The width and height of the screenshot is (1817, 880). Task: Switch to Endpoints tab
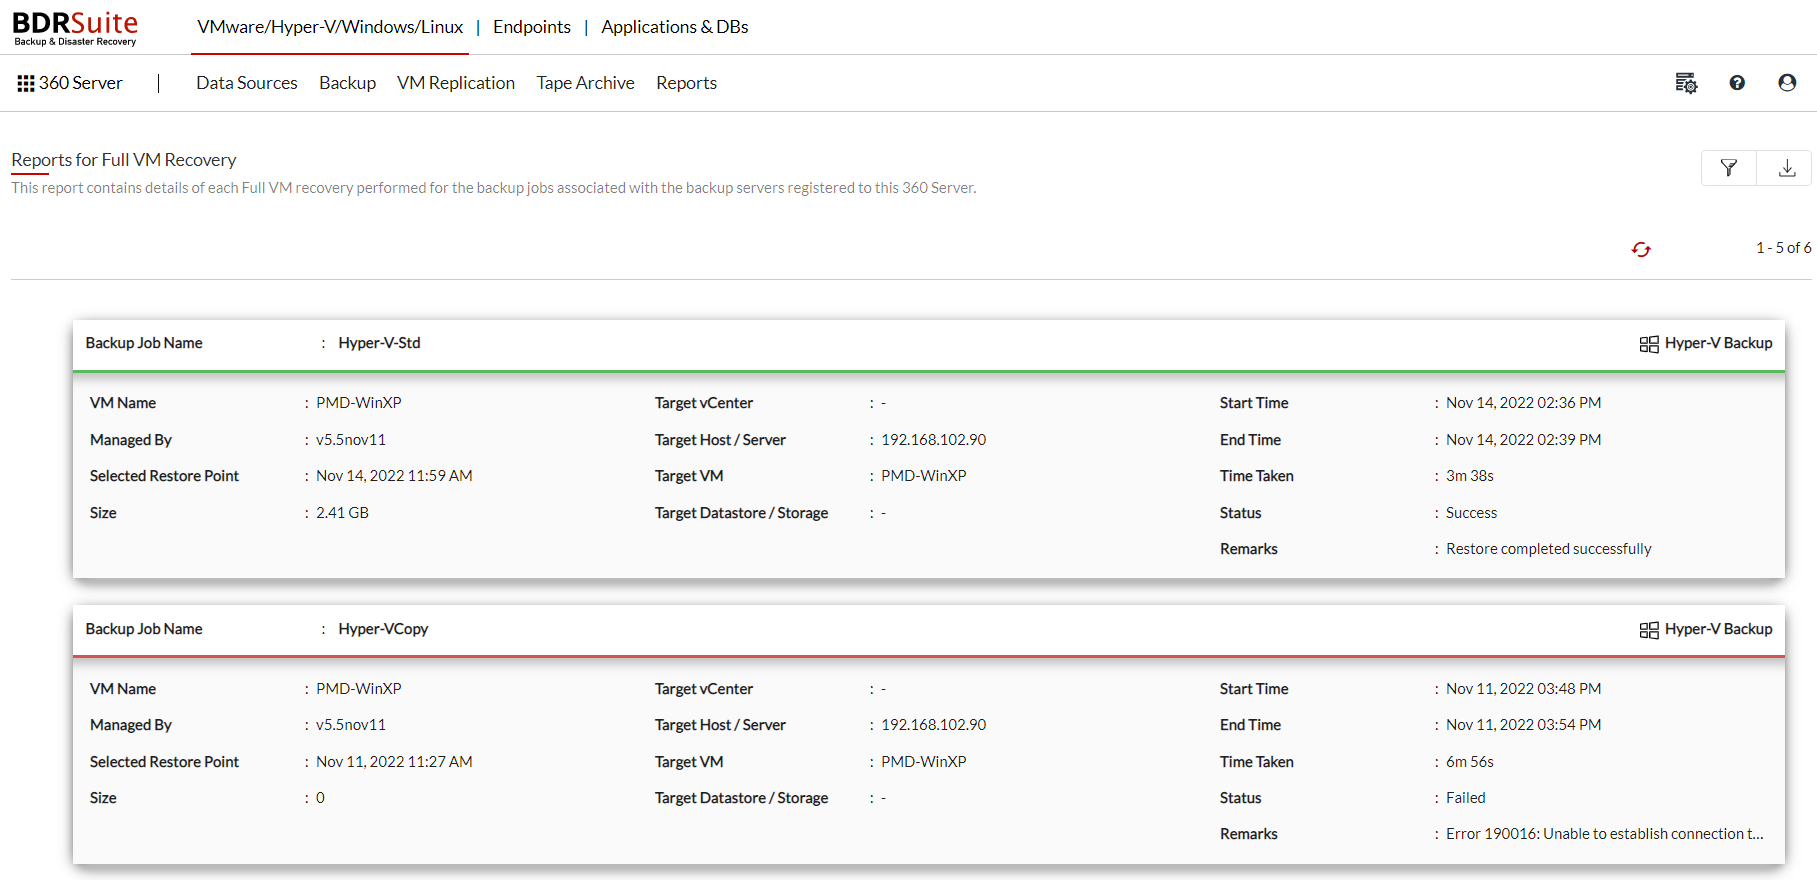(532, 27)
